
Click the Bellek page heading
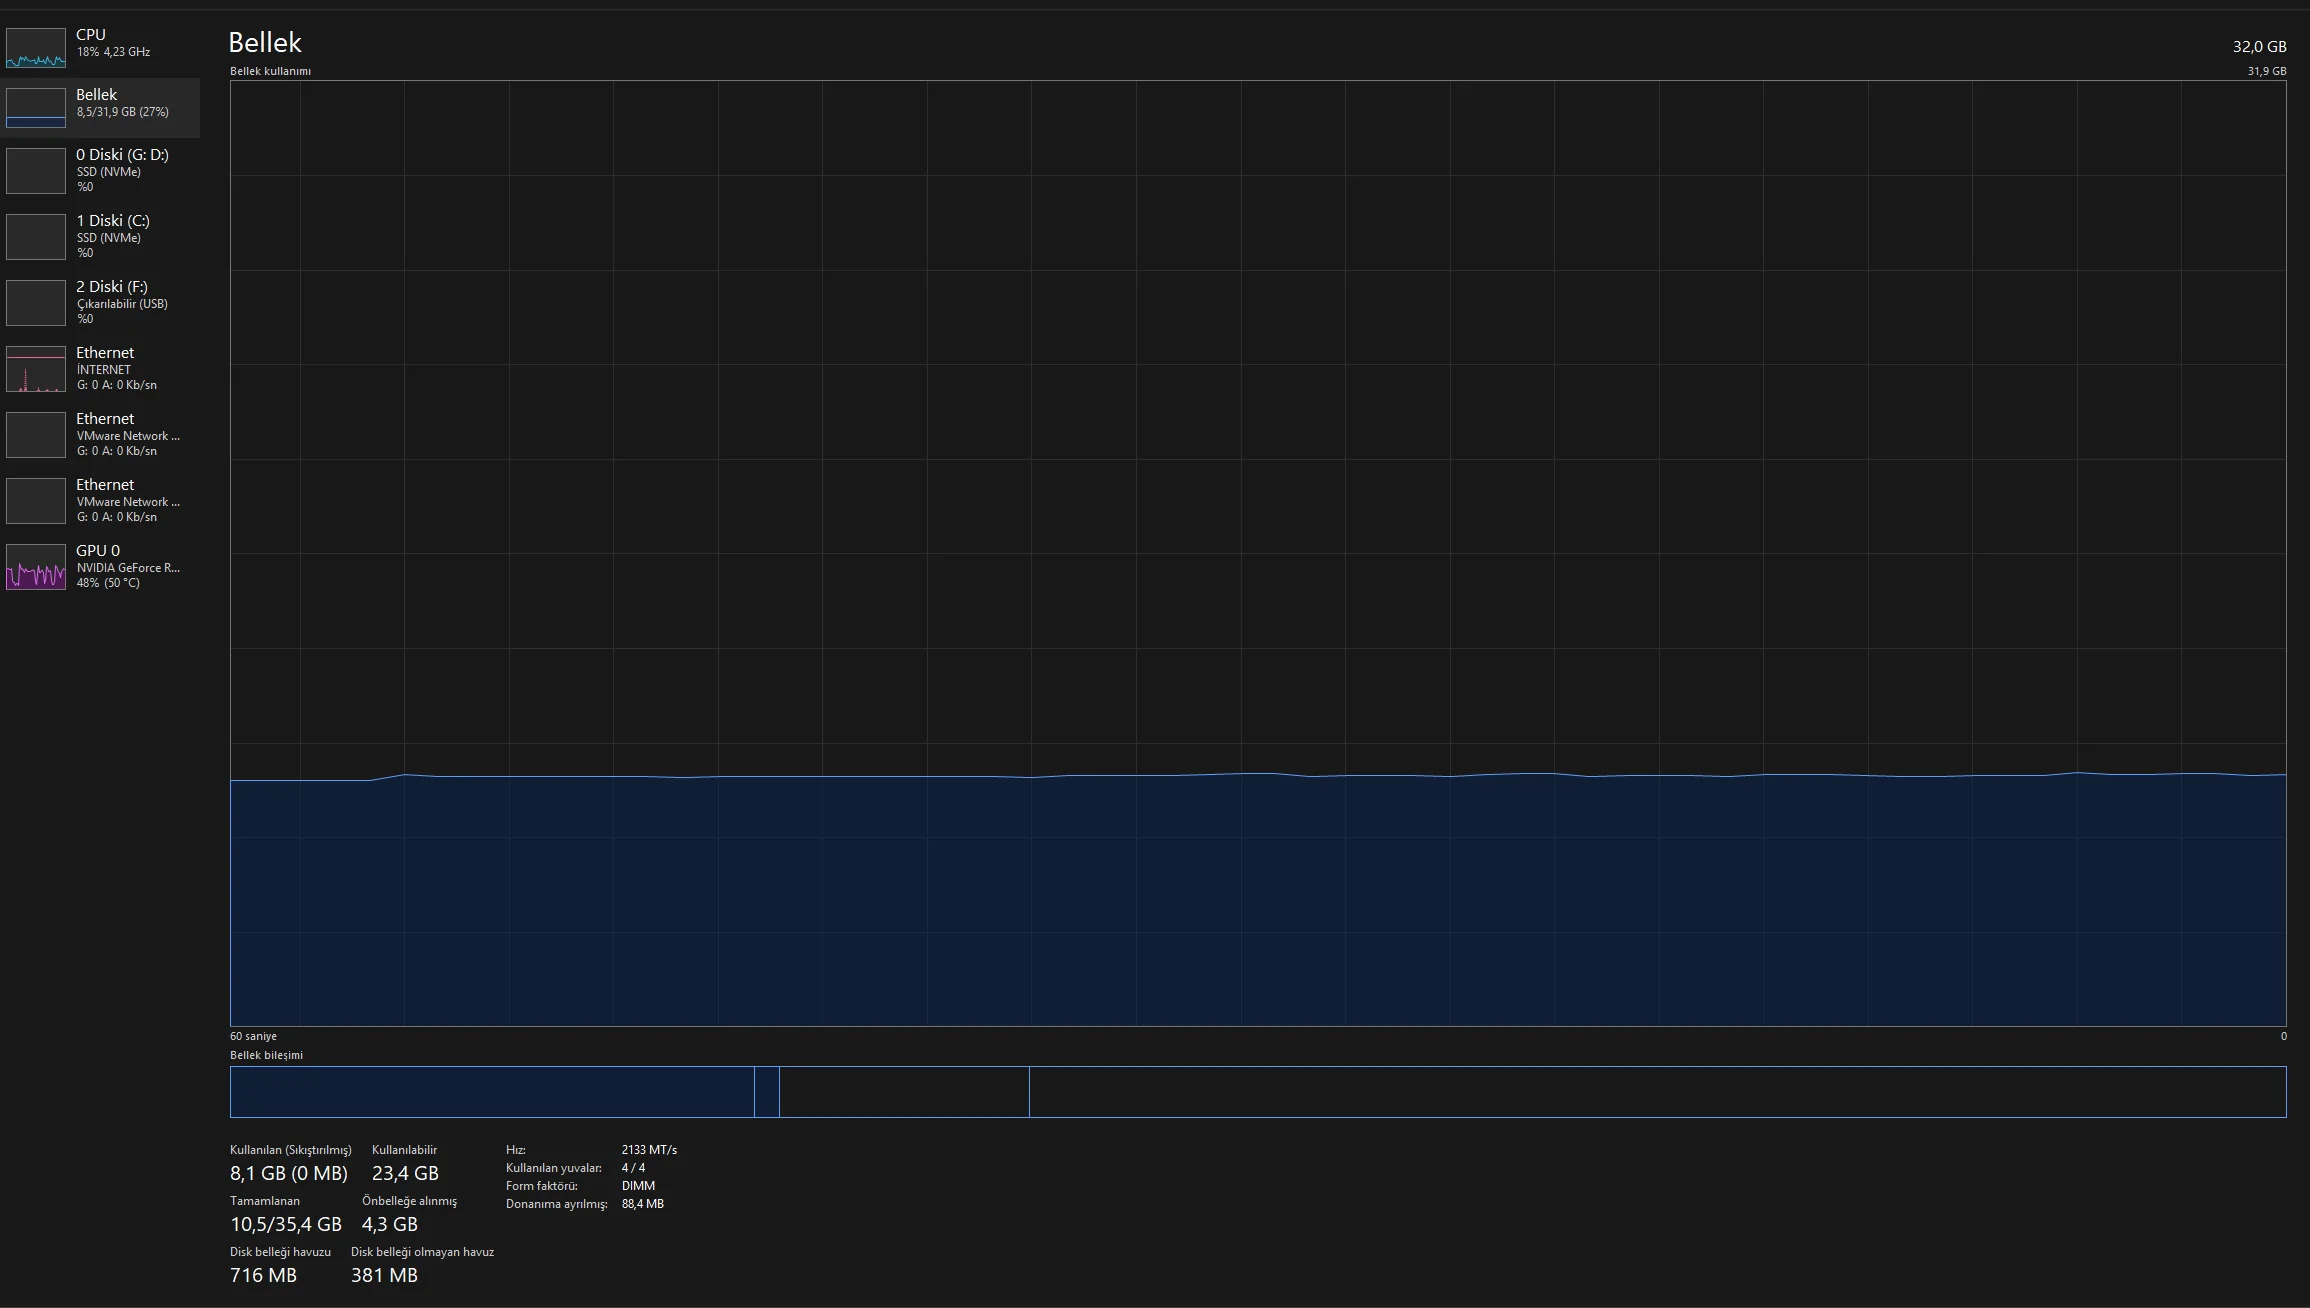click(265, 42)
